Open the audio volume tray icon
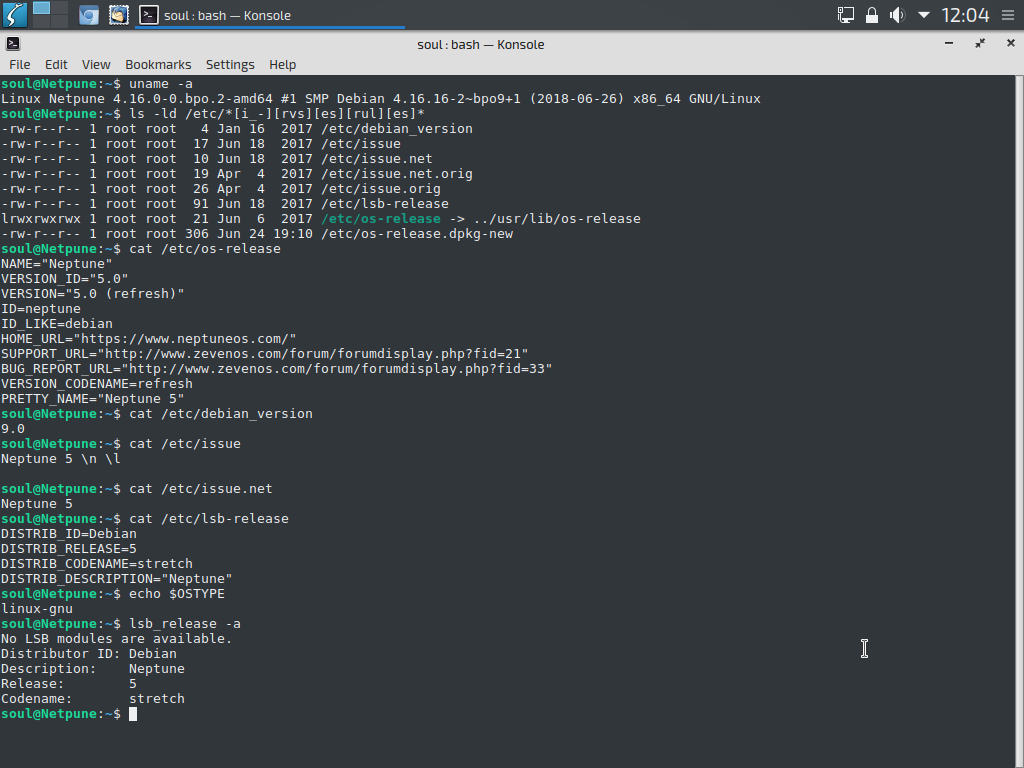The image size is (1024, 768). pyautogui.click(x=898, y=15)
